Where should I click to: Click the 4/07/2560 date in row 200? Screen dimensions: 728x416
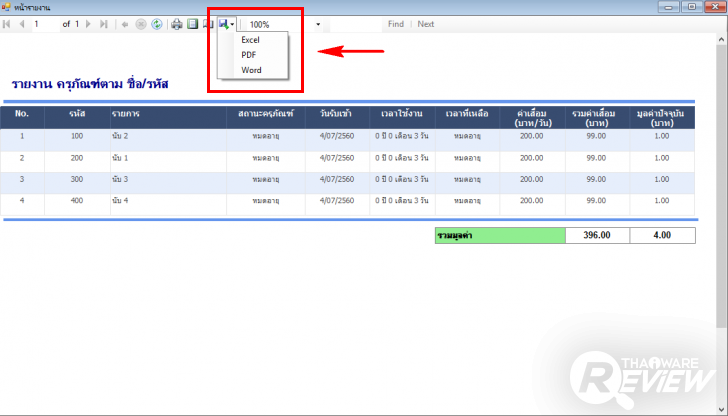point(337,158)
